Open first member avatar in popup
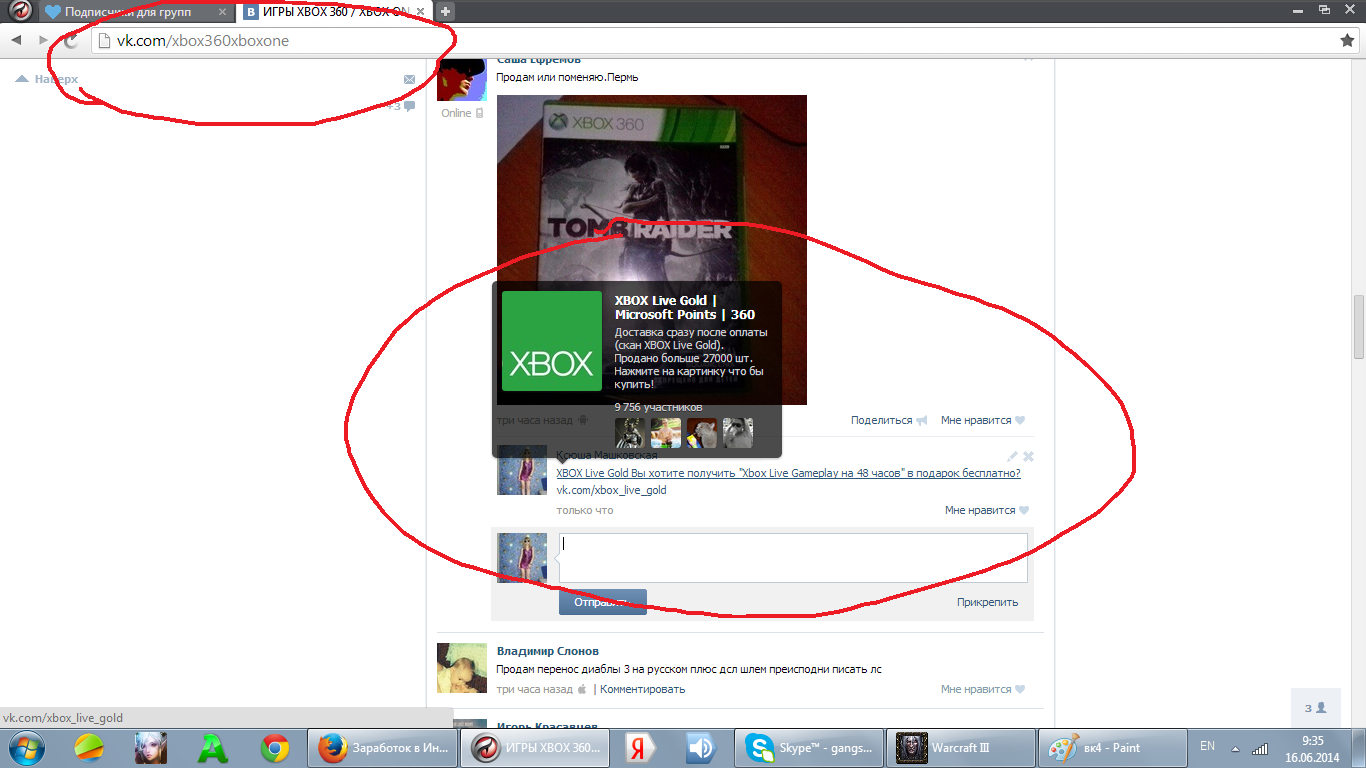This screenshot has height=768, width=1366. click(630, 433)
